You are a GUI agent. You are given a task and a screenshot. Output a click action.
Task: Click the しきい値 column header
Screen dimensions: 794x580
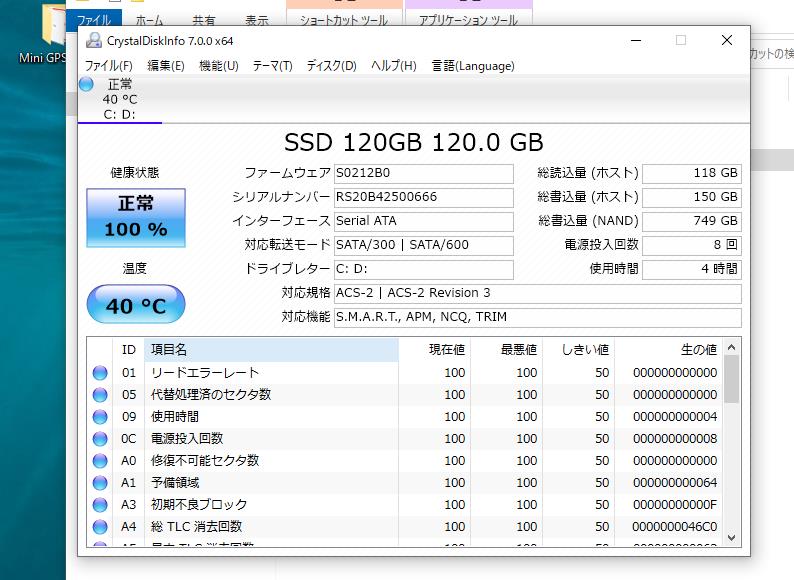(578, 350)
